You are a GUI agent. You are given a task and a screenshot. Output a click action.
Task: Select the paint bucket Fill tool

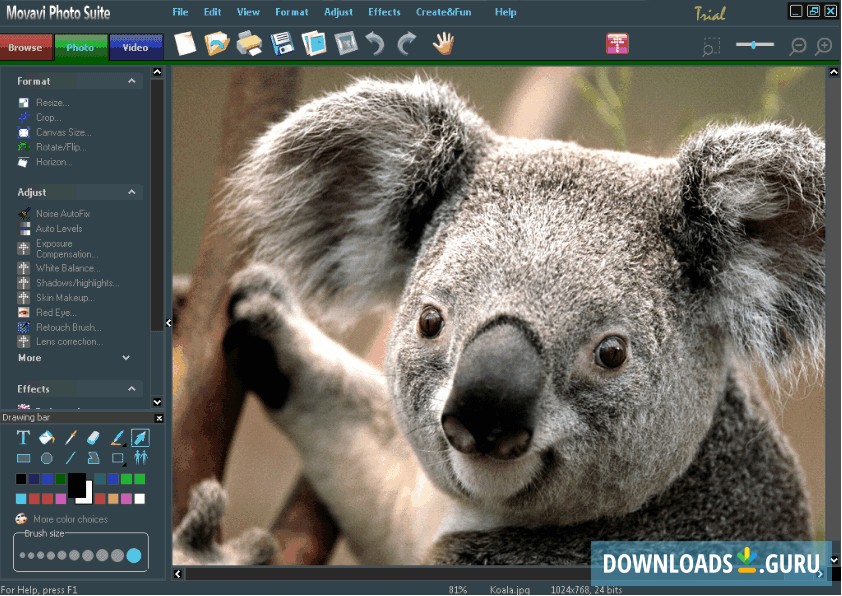(46, 437)
